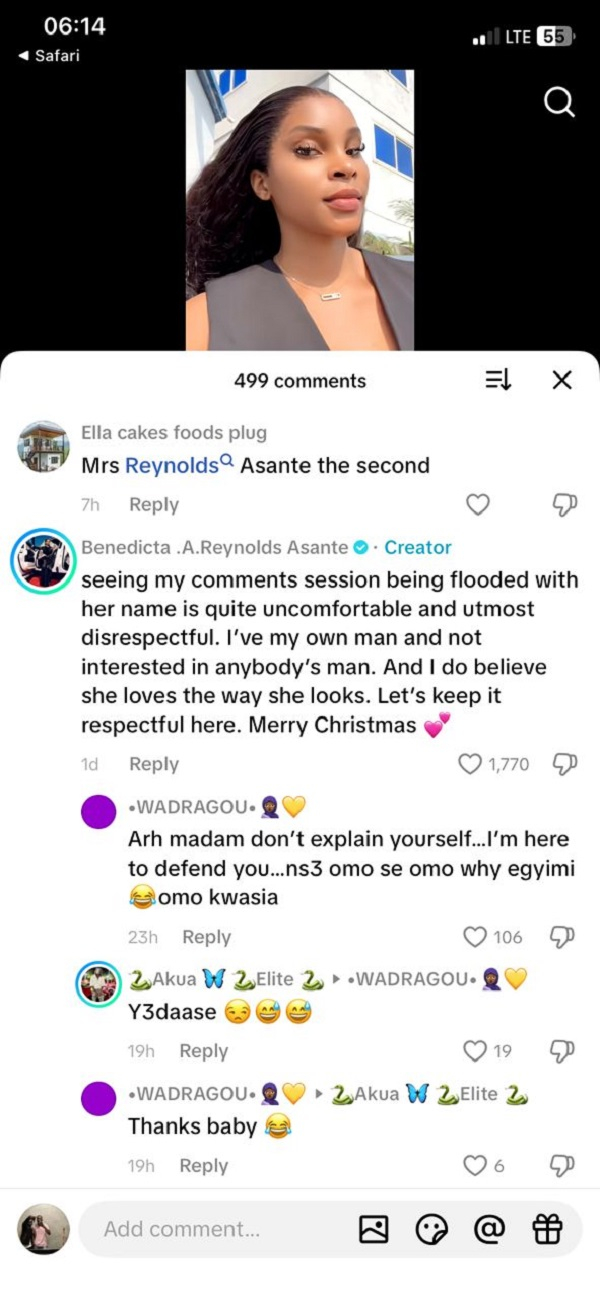Open Benedicta .A.Reynolds Asante profile name
600x1299 pixels.
(x=216, y=547)
